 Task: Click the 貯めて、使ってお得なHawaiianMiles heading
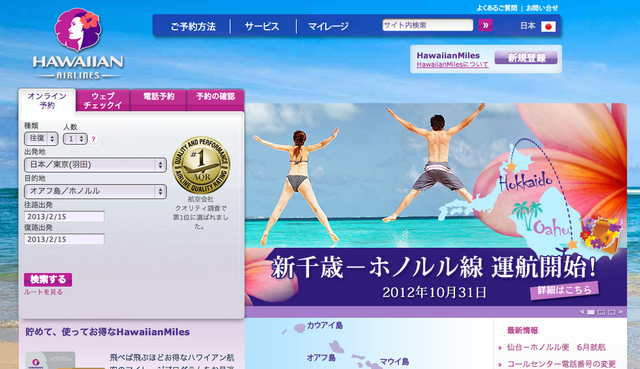pyautogui.click(x=107, y=332)
